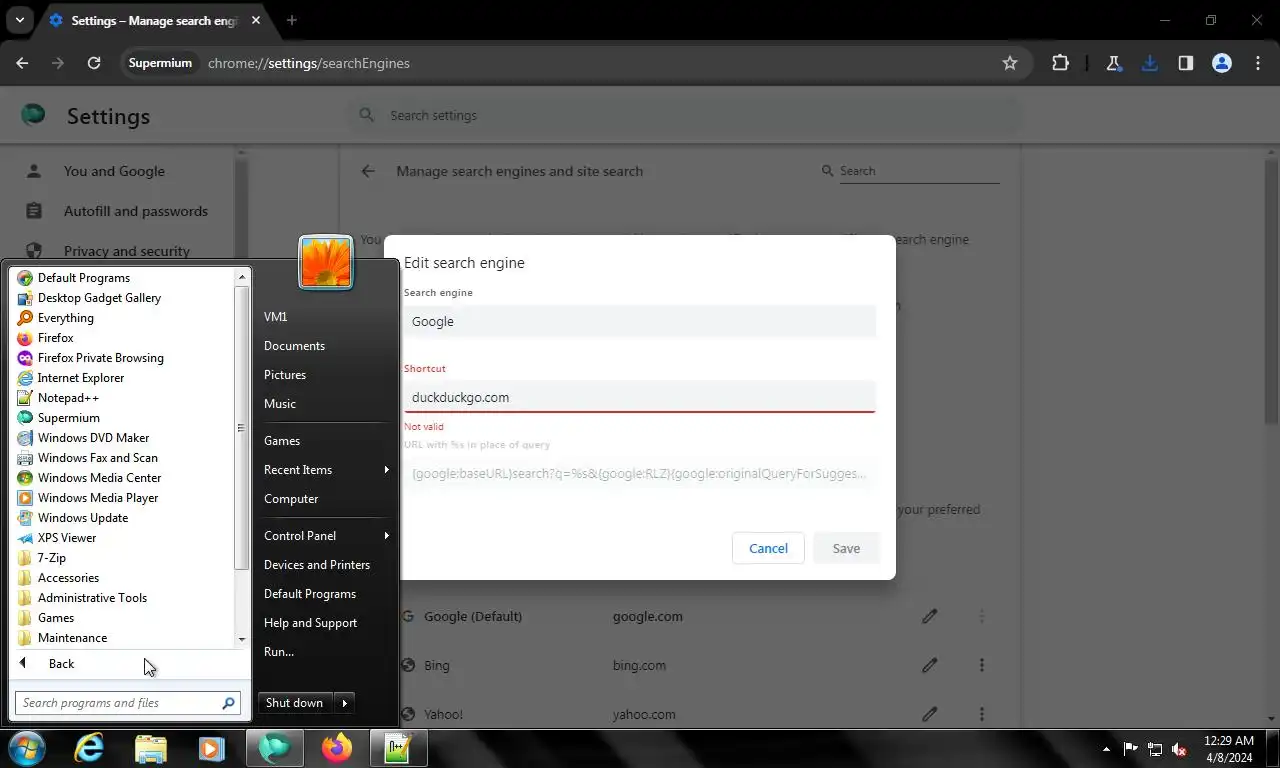
Task: Click the Save button in dialog
Action: [x=846, y=548]
